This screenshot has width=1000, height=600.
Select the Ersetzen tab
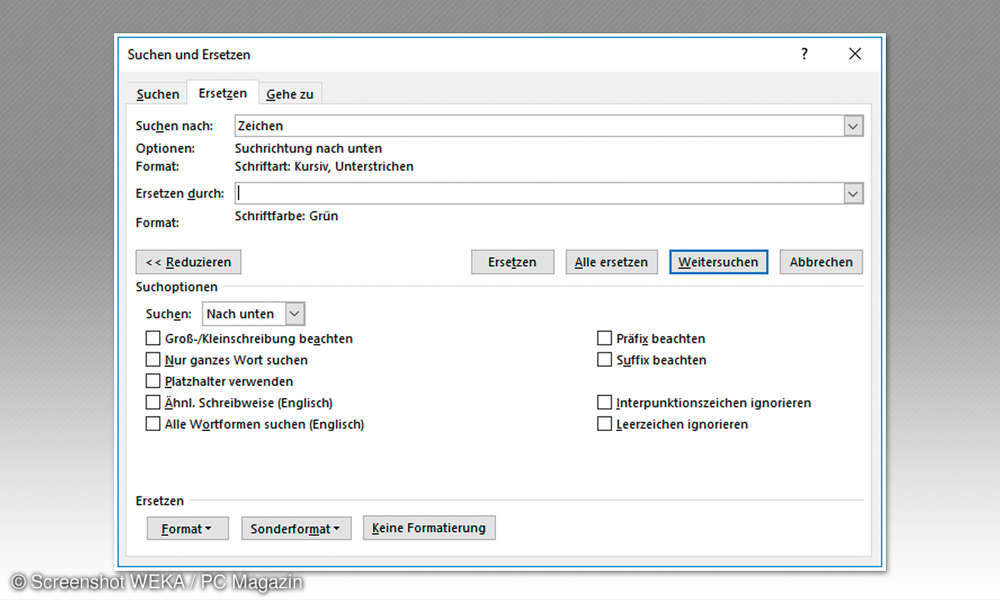click(x=222, y=93)
